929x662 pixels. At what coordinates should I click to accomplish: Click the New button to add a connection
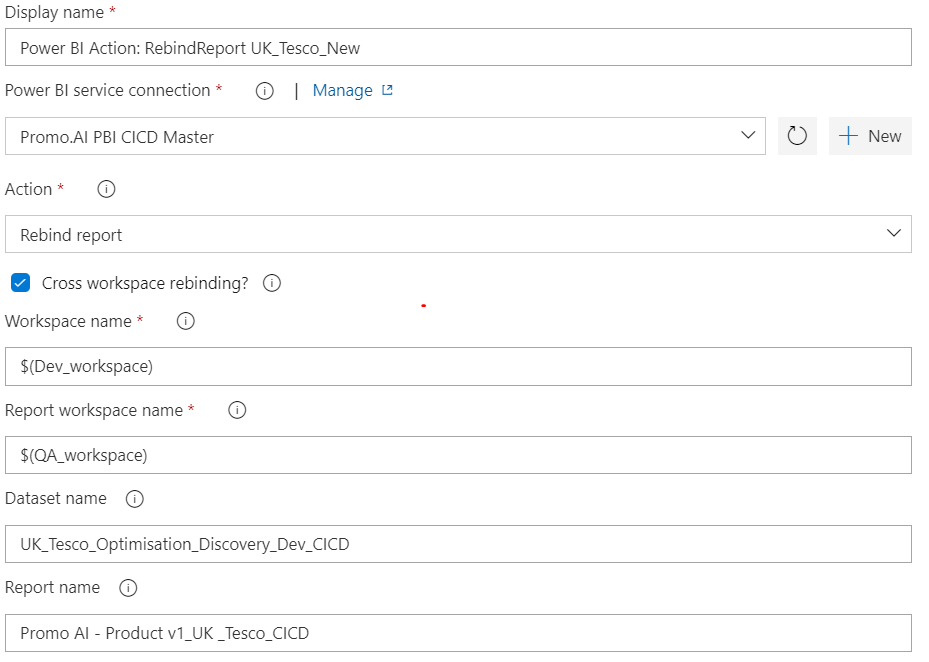[x=869, y=135]
